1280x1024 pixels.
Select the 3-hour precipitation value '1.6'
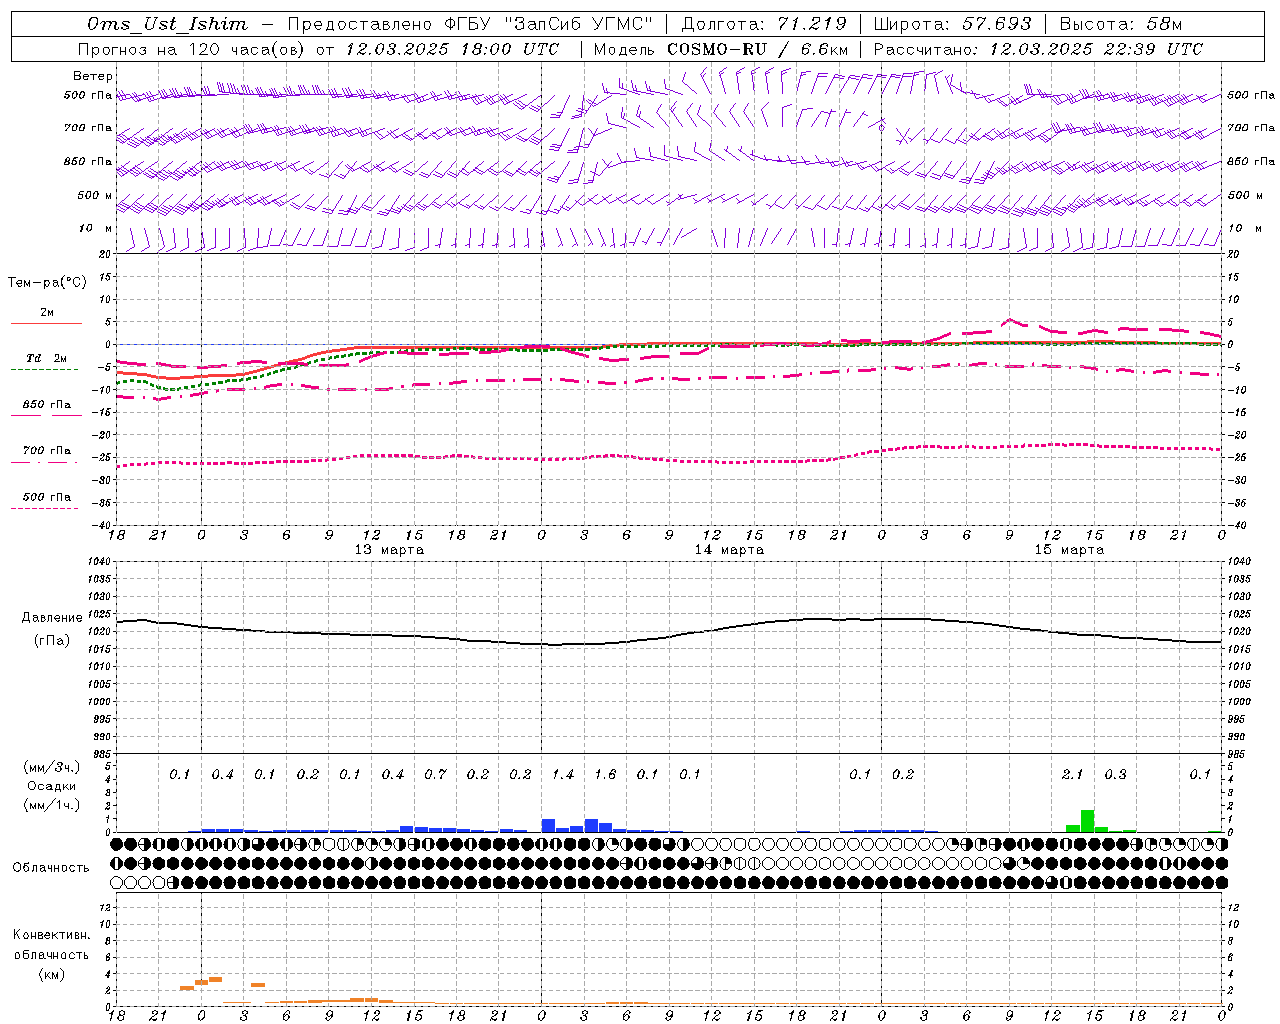tap(605, 774)
